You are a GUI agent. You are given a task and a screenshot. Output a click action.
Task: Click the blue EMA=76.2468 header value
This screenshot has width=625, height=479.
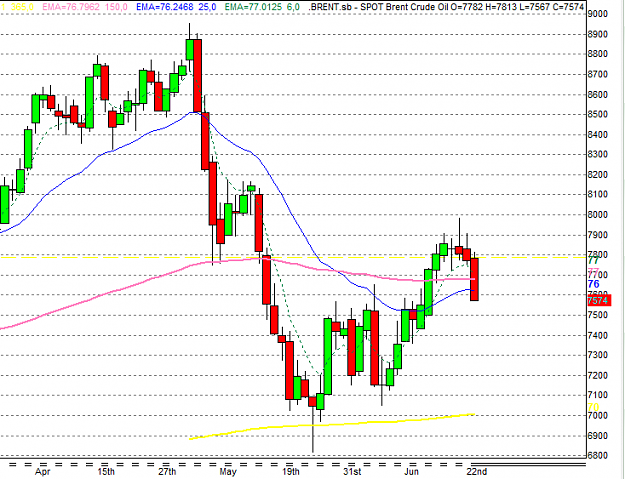point(165,7)
